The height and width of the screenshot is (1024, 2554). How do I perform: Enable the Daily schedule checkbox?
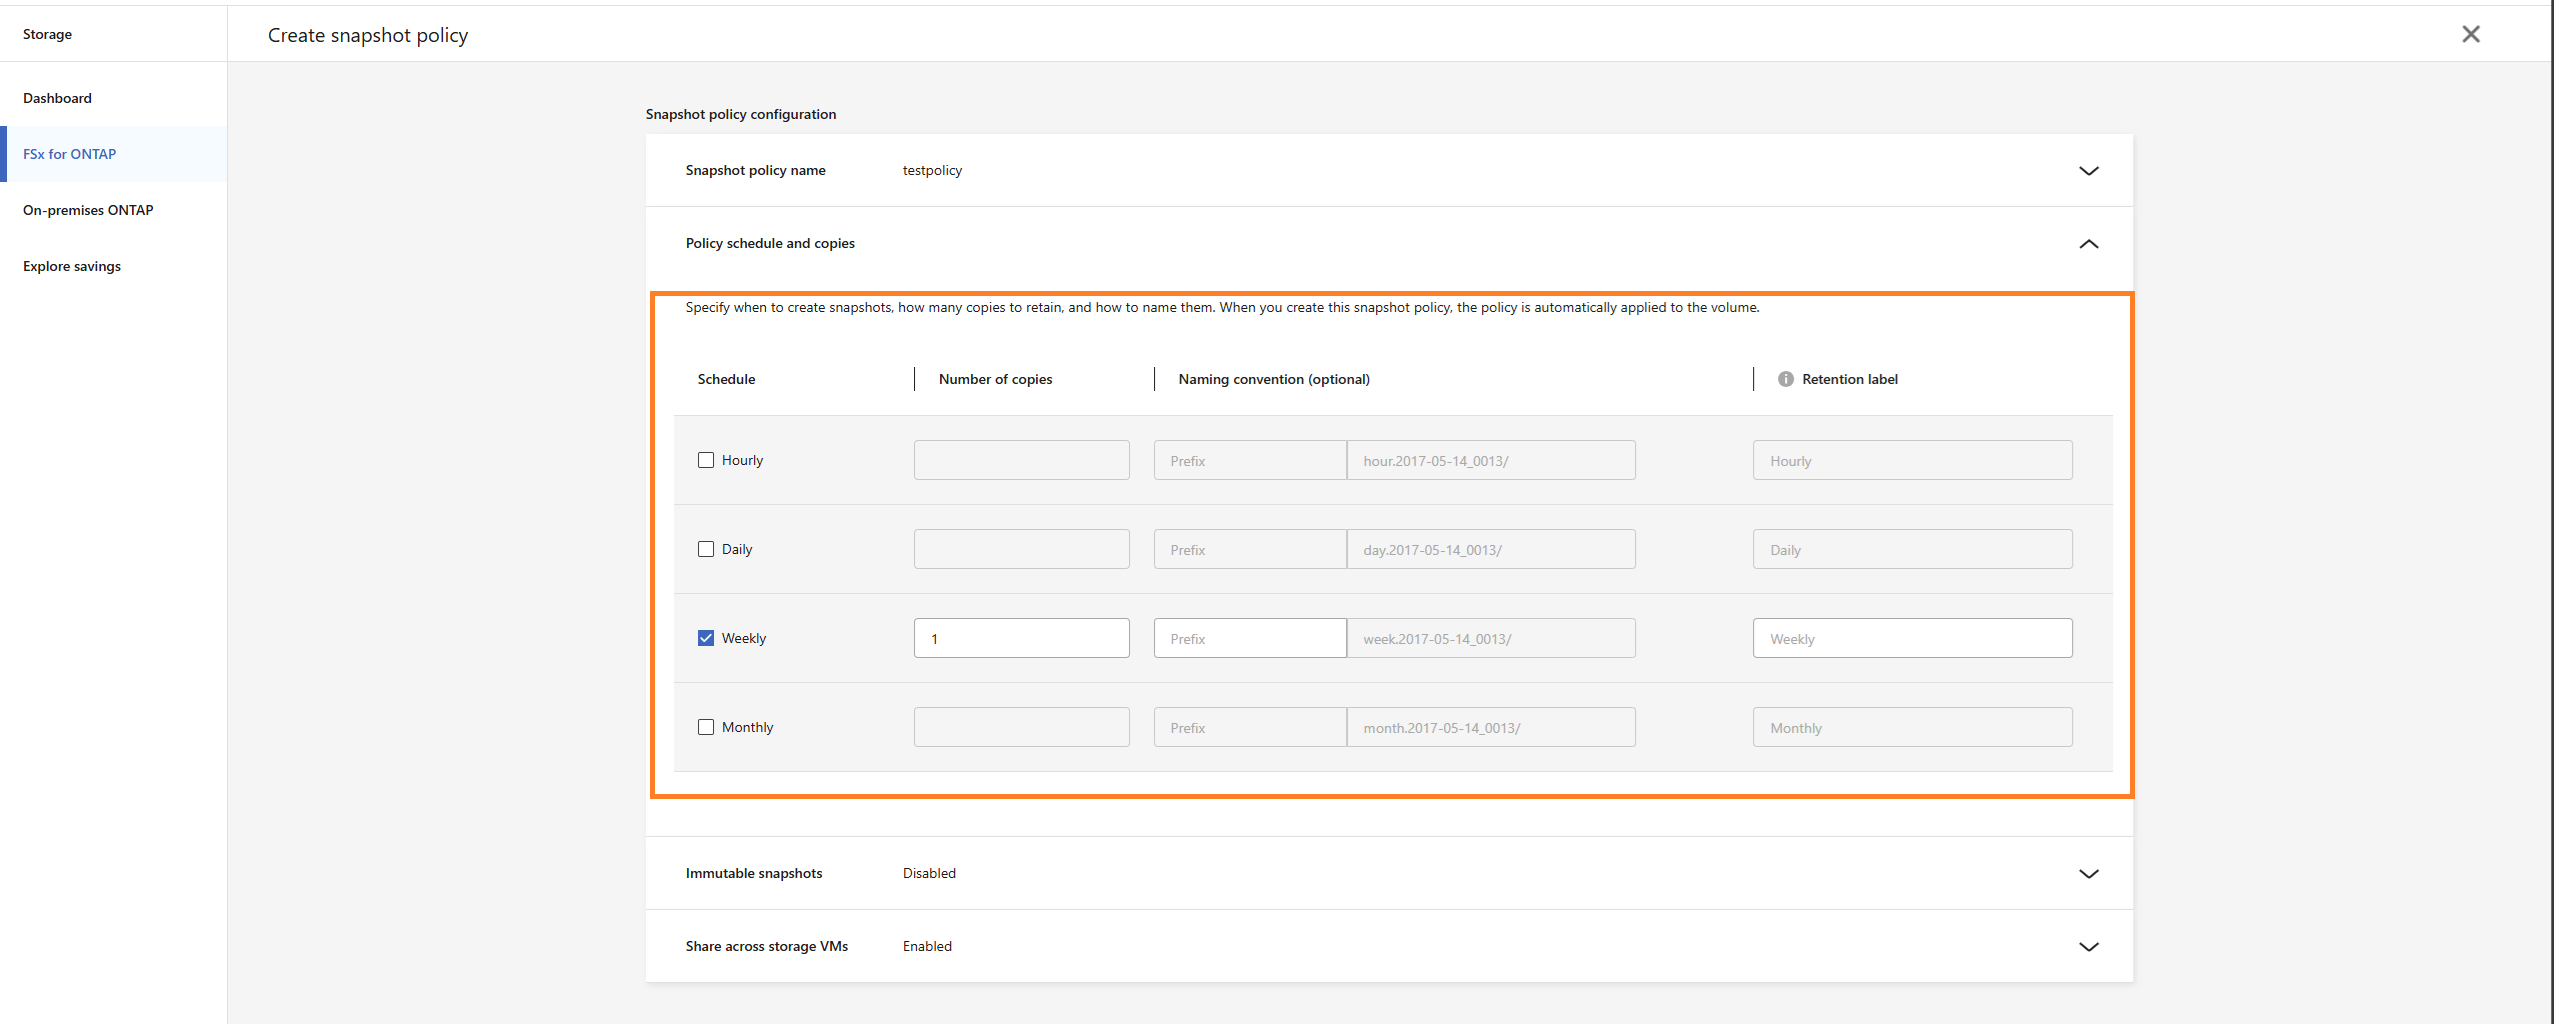706,549
